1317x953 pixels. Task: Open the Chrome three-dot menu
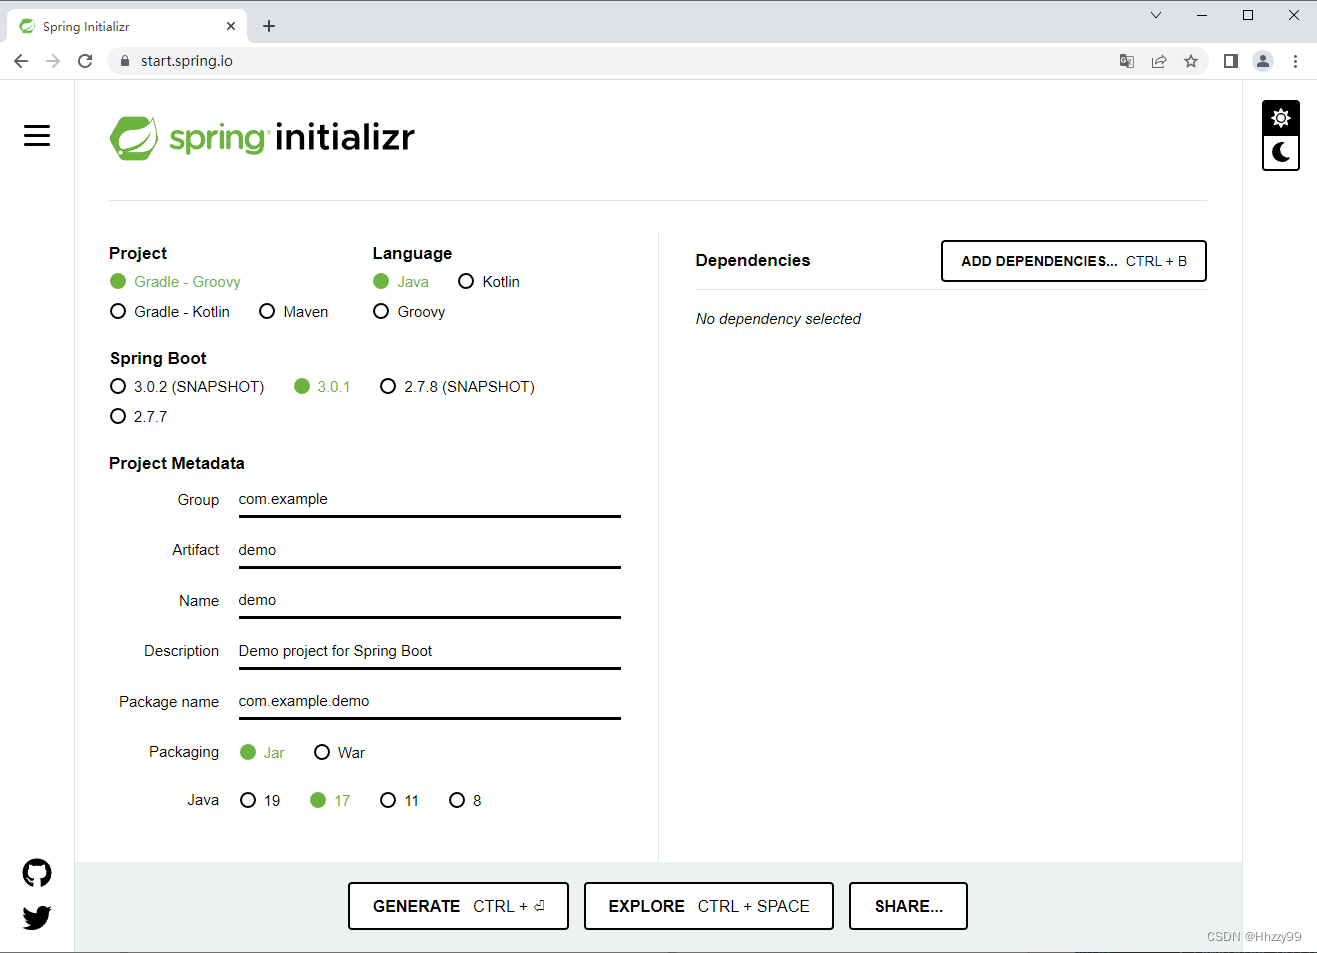[1295, 61]
